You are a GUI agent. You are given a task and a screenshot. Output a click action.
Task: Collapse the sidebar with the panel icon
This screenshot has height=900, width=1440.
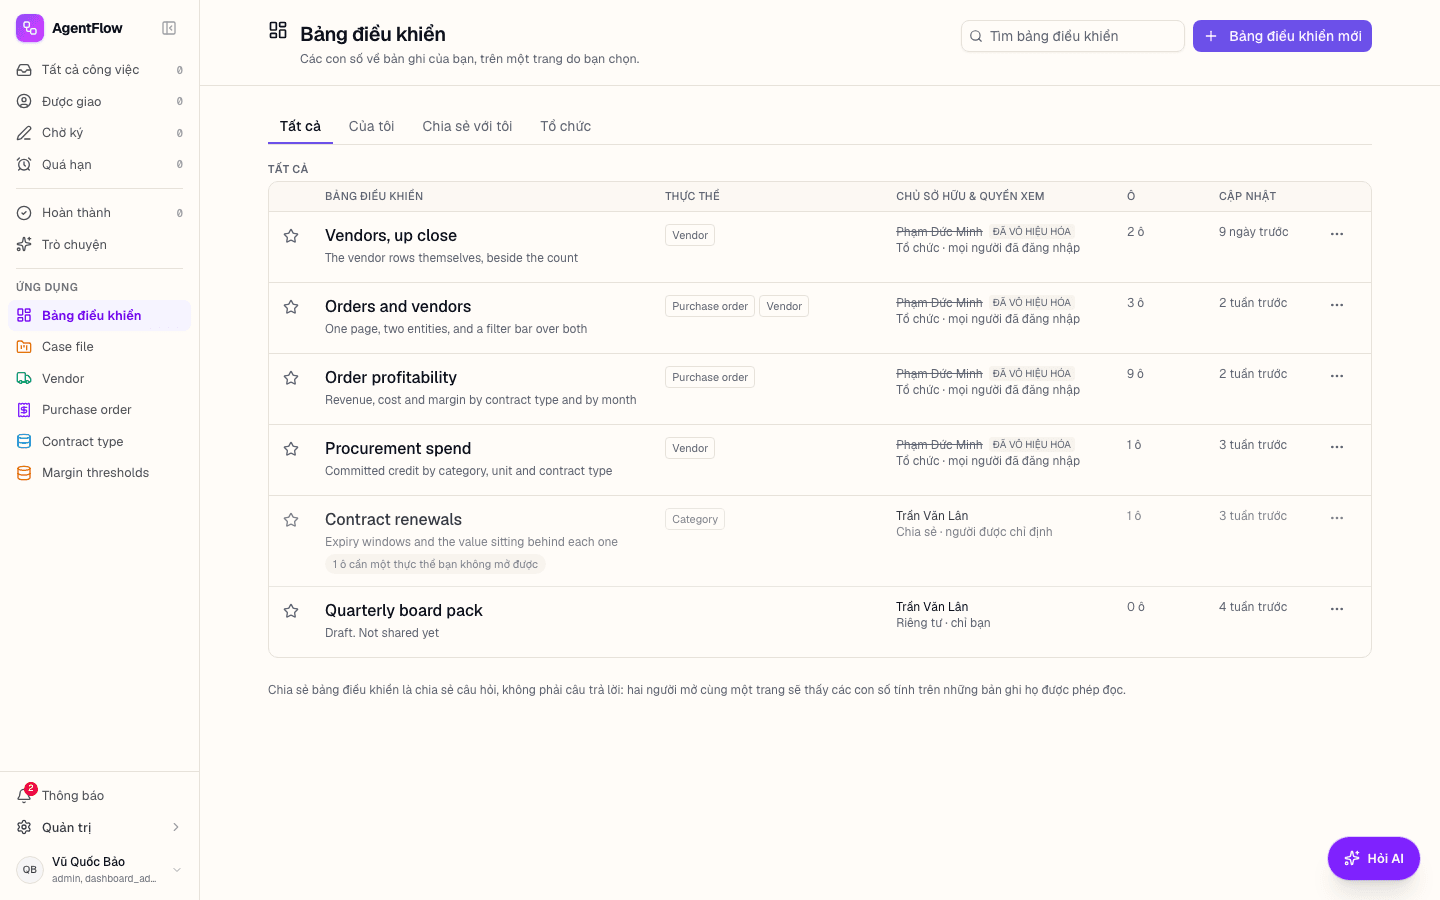coord(169,28)
